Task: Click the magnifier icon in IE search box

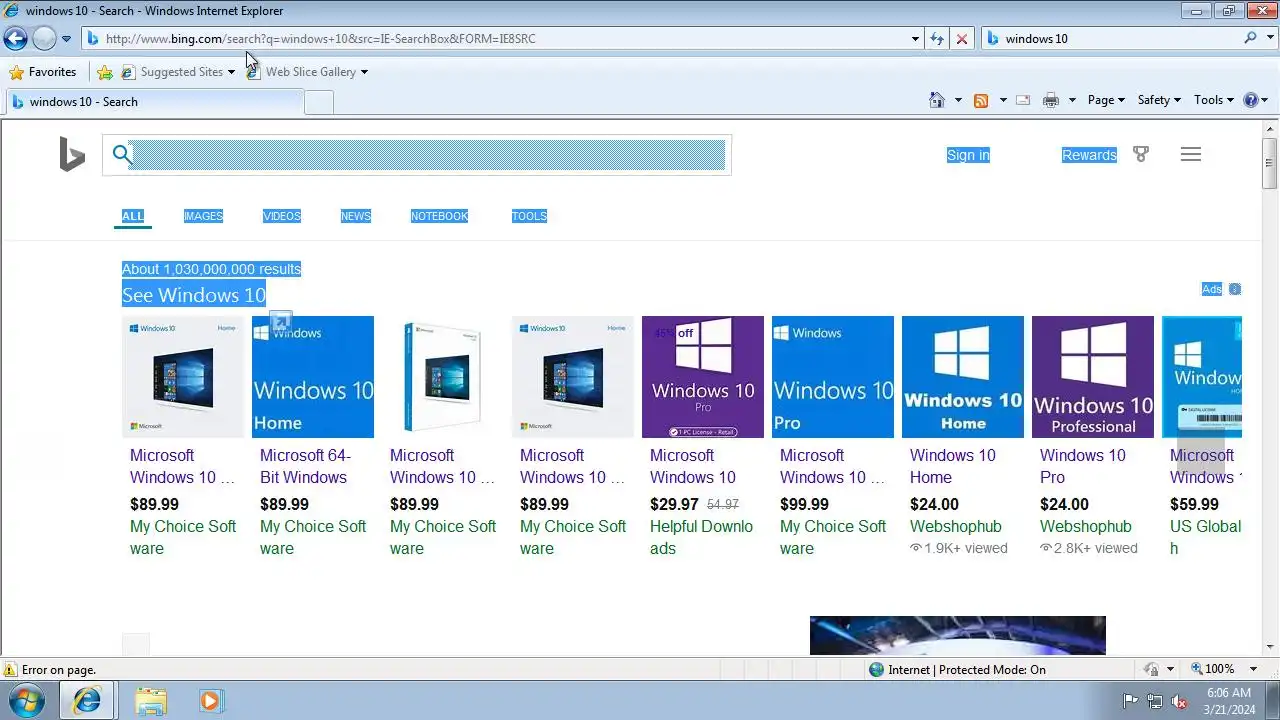Action: [x=1250, y=38]
